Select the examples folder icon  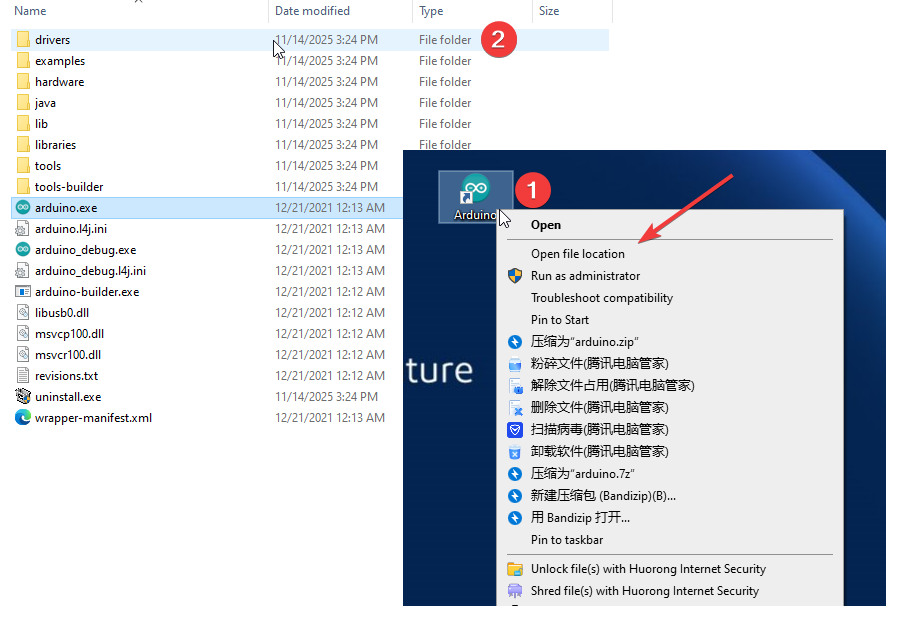coord(23,61)
